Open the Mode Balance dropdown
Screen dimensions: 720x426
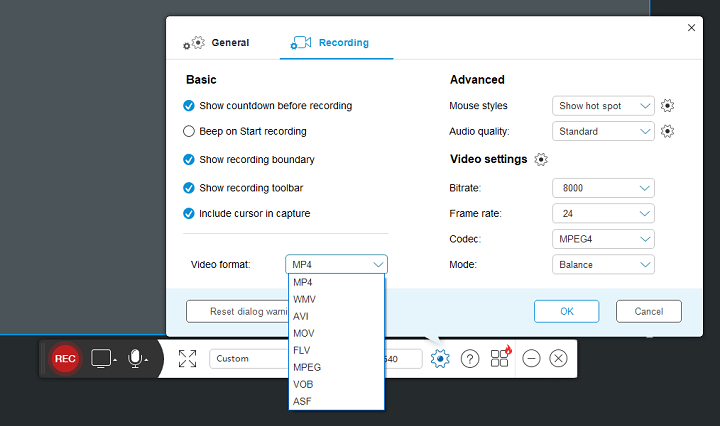[603, 265]
